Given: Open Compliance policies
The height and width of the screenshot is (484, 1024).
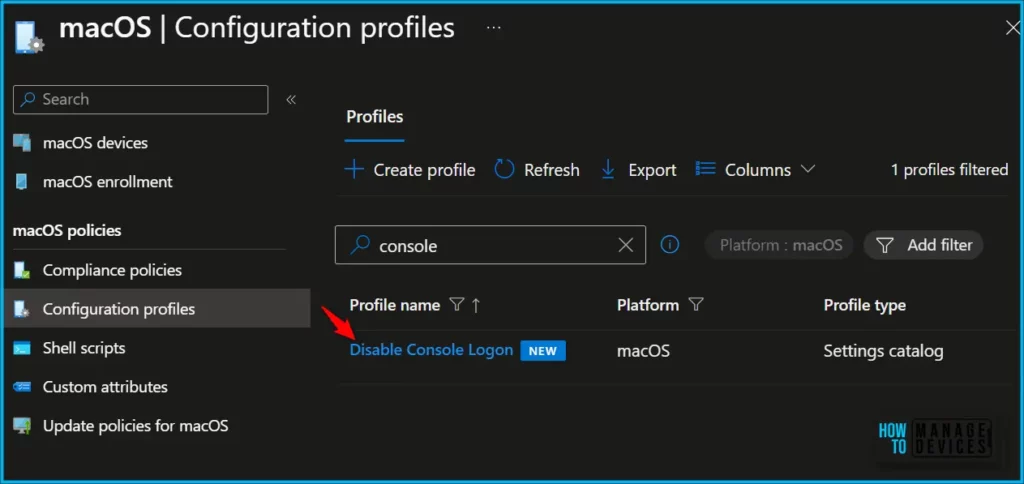Looking at the screenshot, I should 112,270.
